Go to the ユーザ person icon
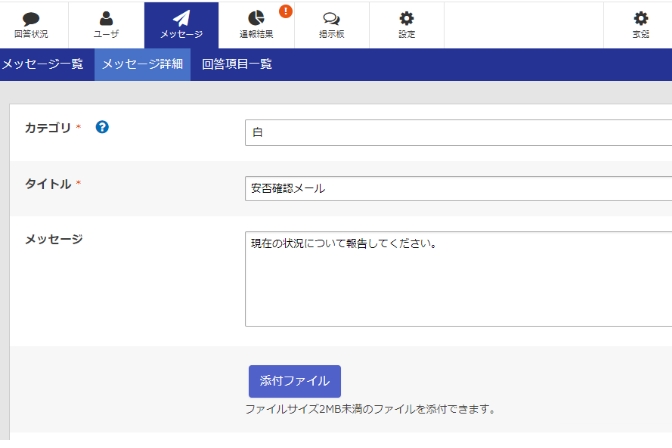This screenshot has width=672, height=448. coord(106,18)
